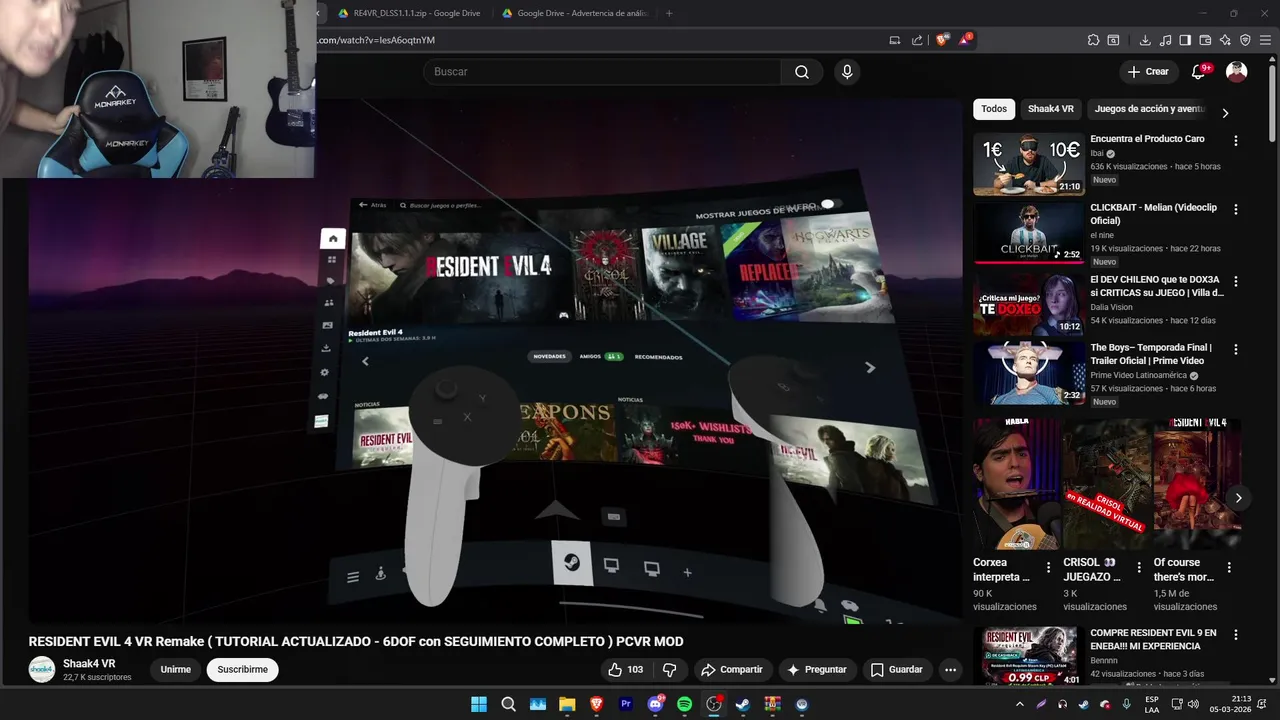Select the Todos filter chip
1280x720 pixels.
pos(994,109)
